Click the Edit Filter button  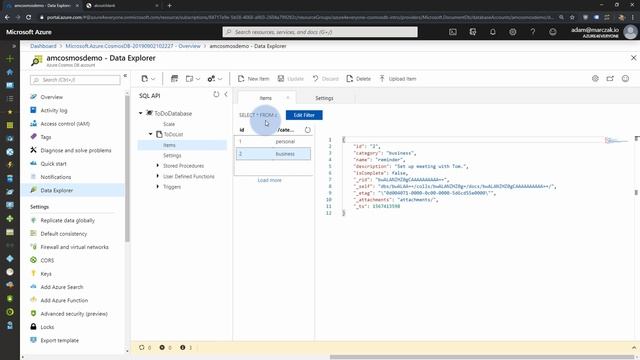304,115
